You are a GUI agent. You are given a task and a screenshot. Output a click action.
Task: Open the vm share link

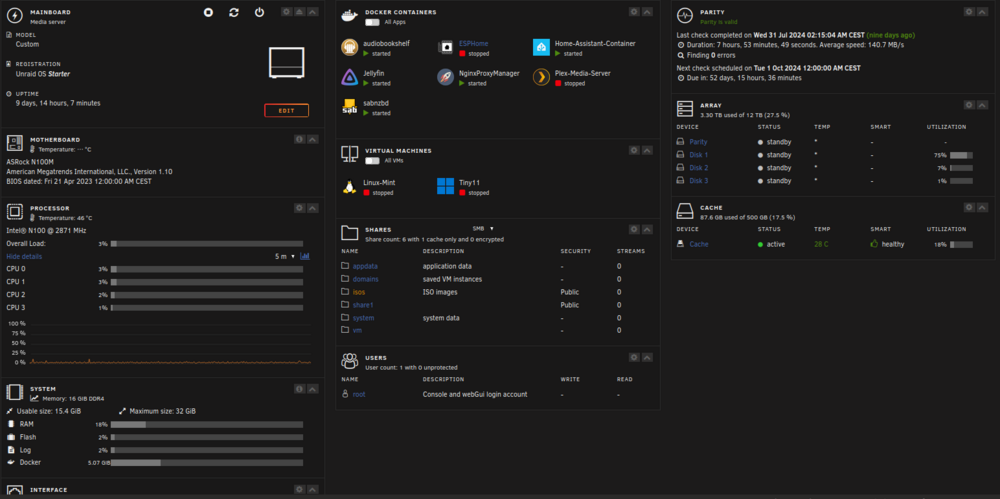click(x=357, y=331)
